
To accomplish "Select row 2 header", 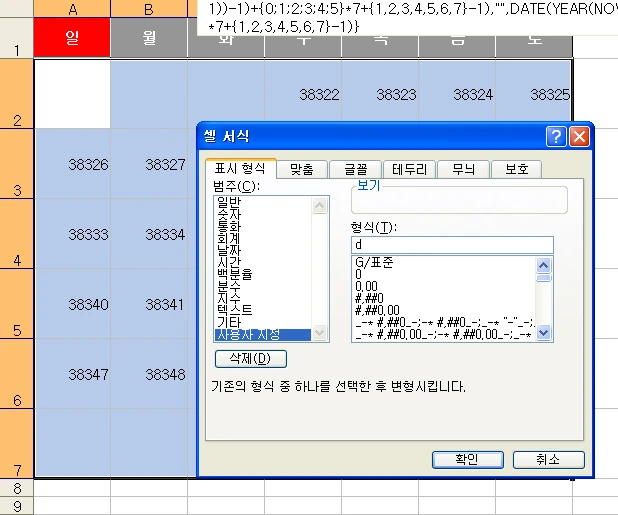I will (17, 94).
